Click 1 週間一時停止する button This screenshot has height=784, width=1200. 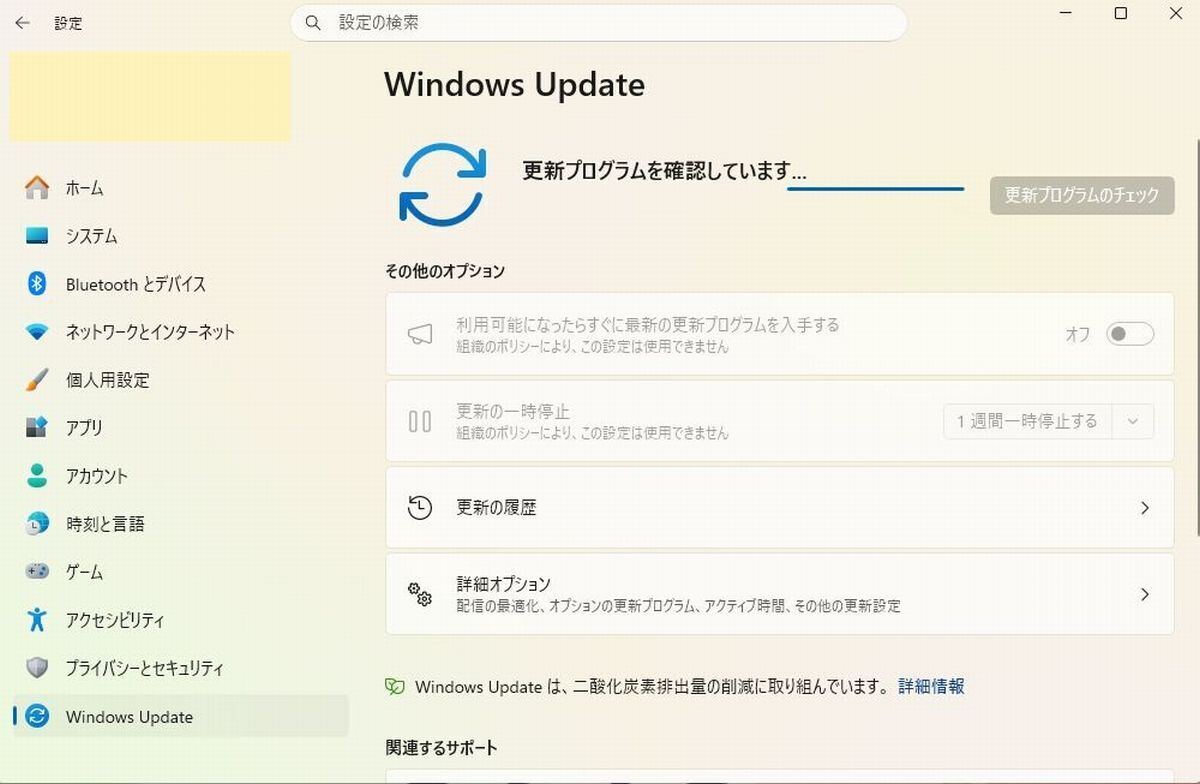click(x=1027, y=421)
